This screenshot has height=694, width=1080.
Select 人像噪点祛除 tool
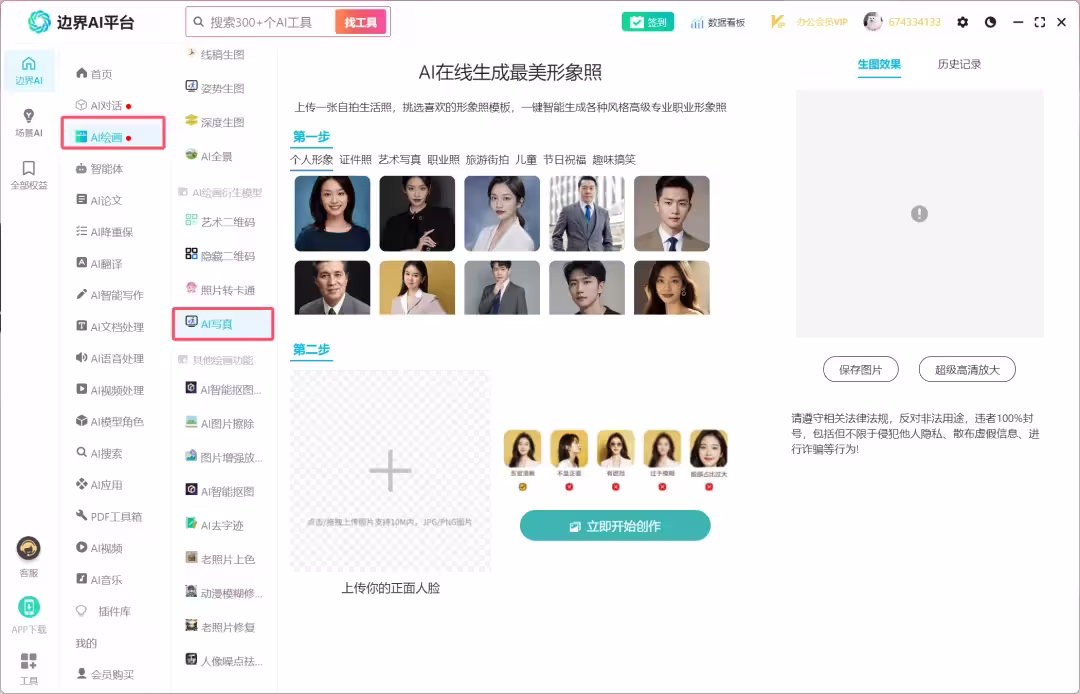(x=224, y=661)
